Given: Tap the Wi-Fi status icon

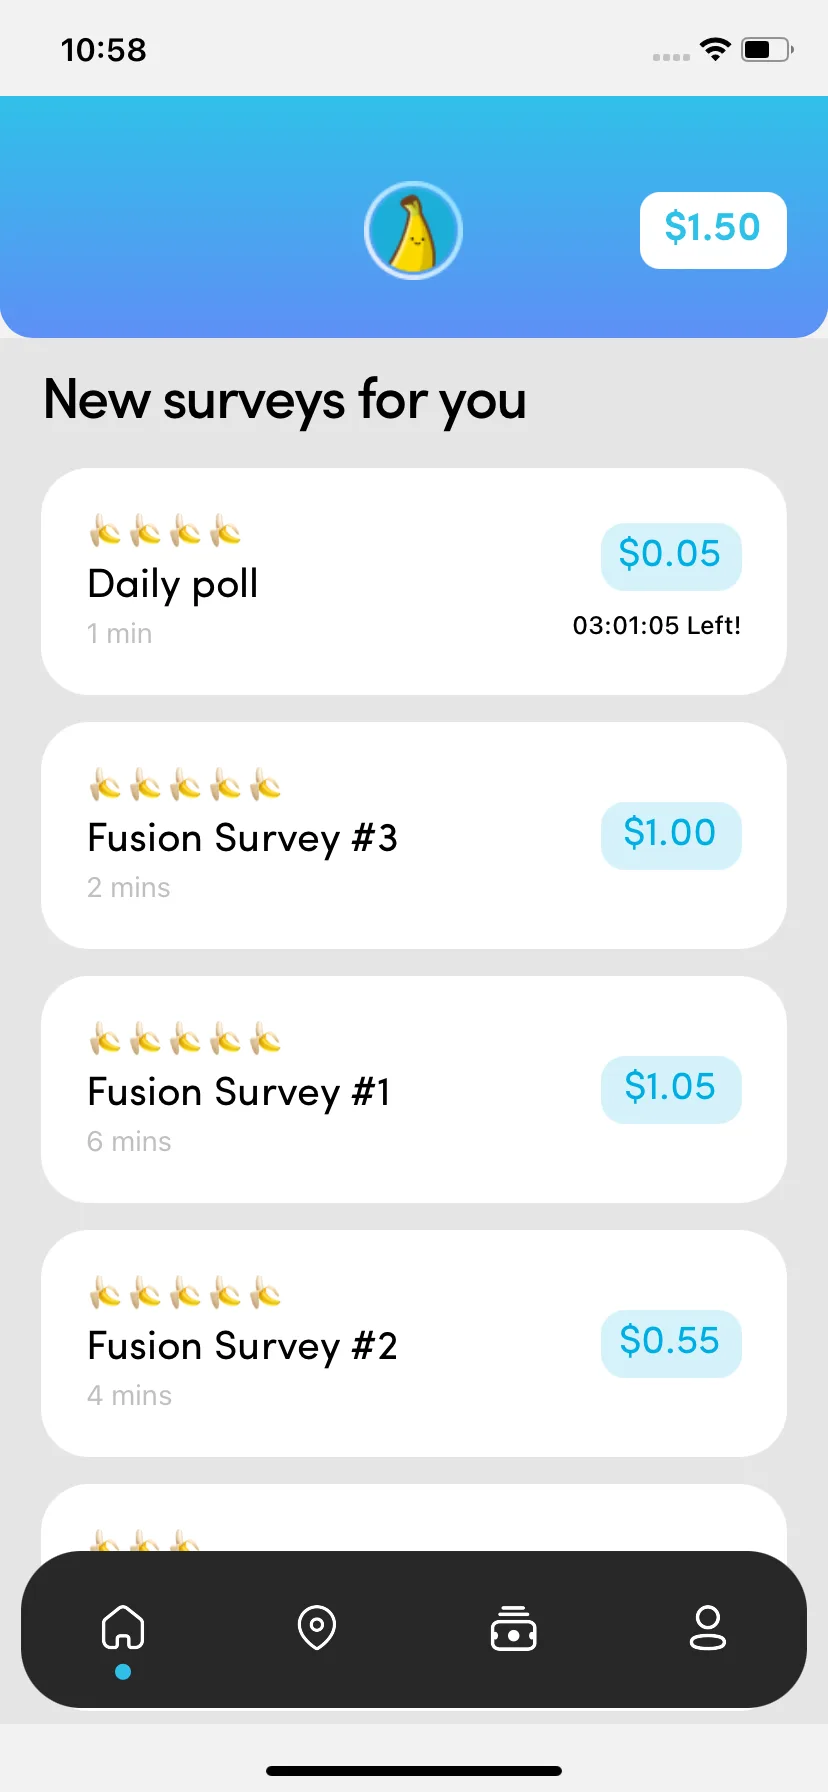Looking at the screenshot, I should point(715,49).
